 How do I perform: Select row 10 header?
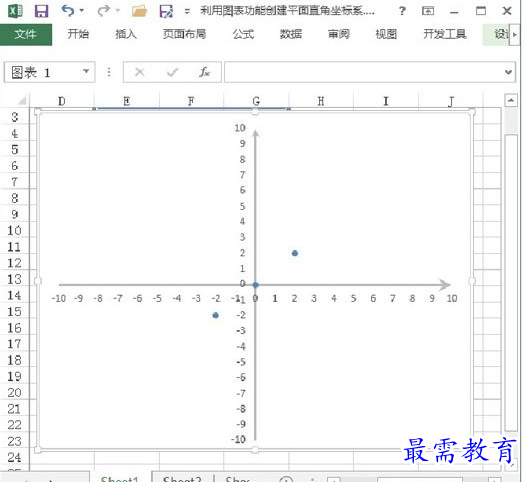pos(15,230)
